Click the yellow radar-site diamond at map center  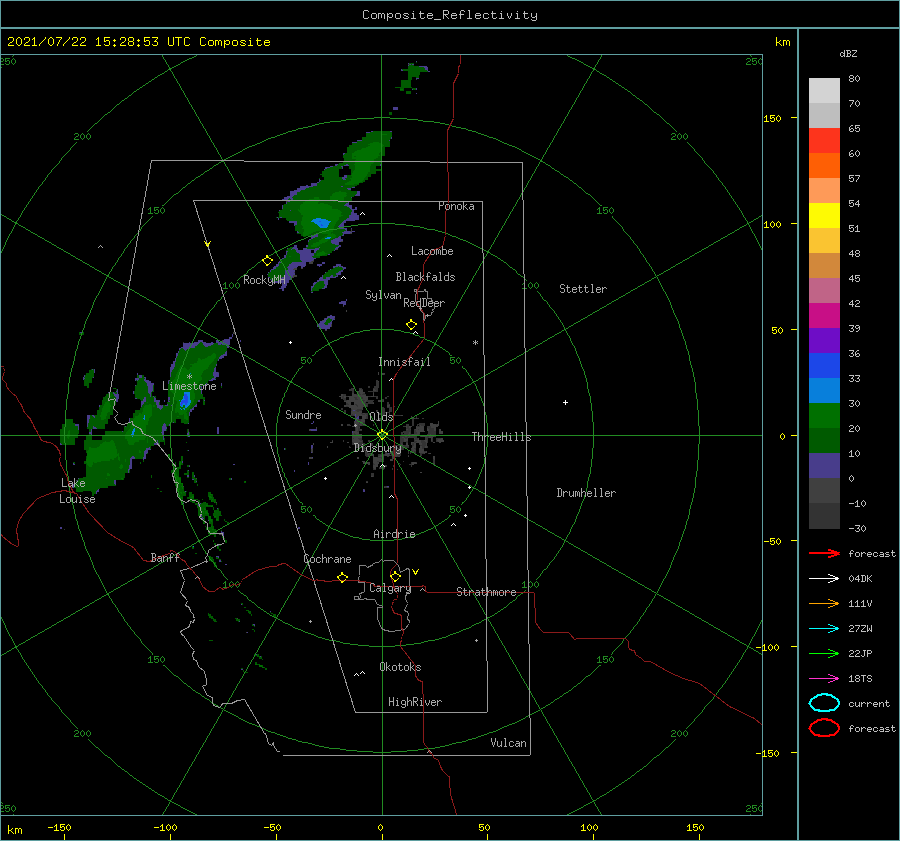(382, 435)
